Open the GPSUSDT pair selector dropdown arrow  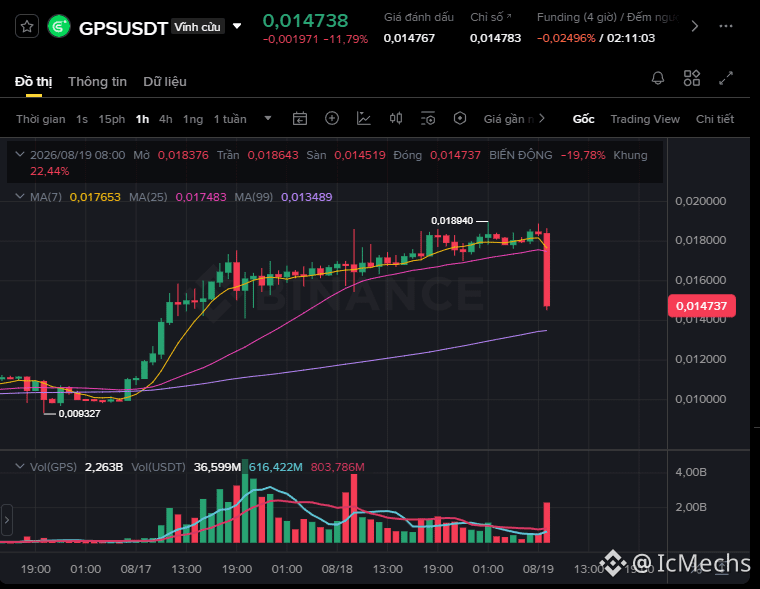coord(237,26)
